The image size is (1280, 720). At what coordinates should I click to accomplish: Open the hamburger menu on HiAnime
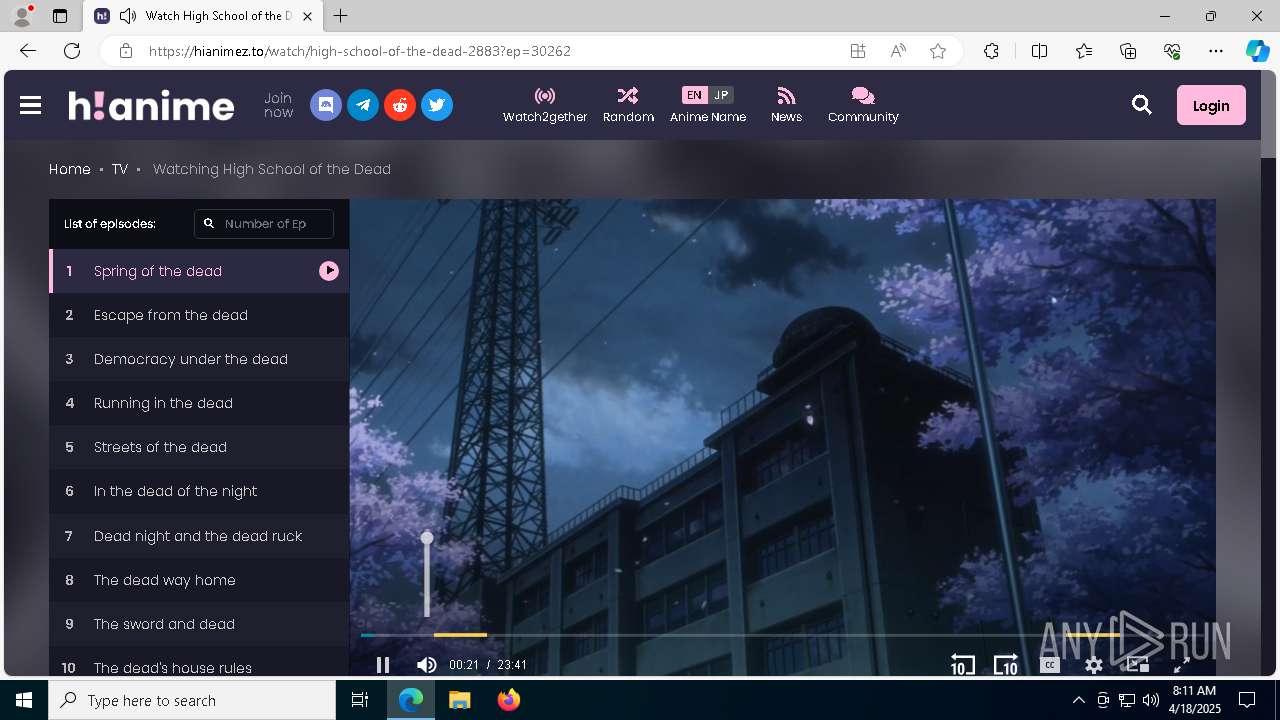[30, 105]
